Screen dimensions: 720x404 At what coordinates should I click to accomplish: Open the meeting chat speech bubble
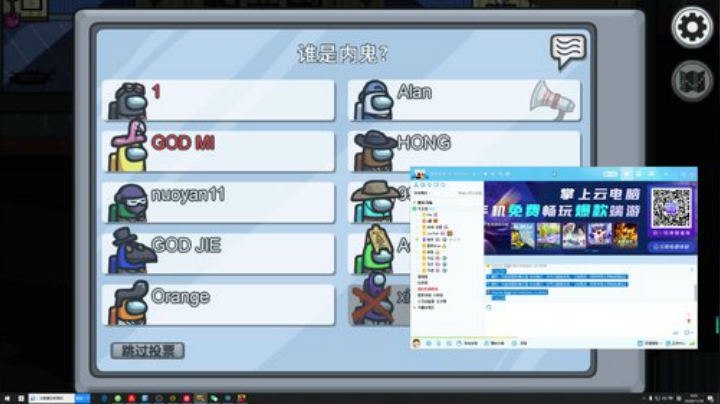point(568,51)
